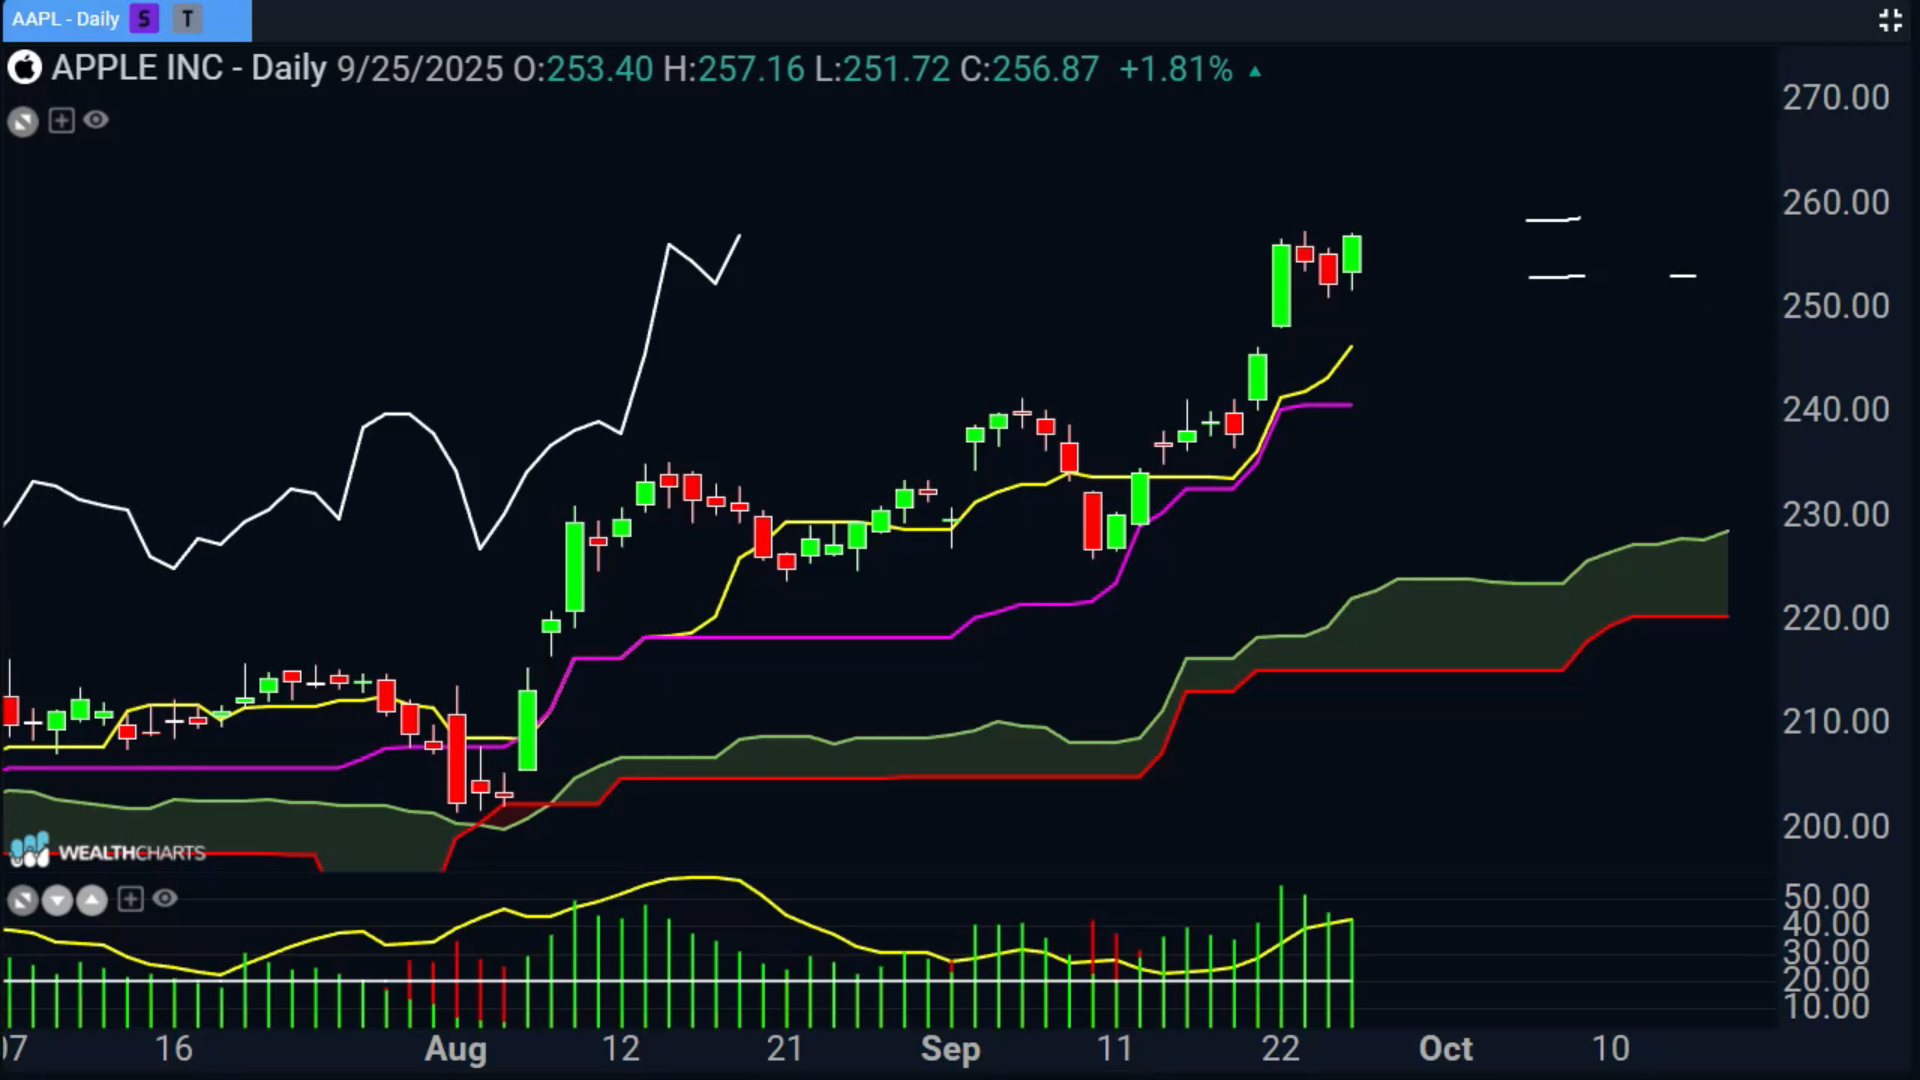Click the WealthCharts logo watermark

(108, 851)
